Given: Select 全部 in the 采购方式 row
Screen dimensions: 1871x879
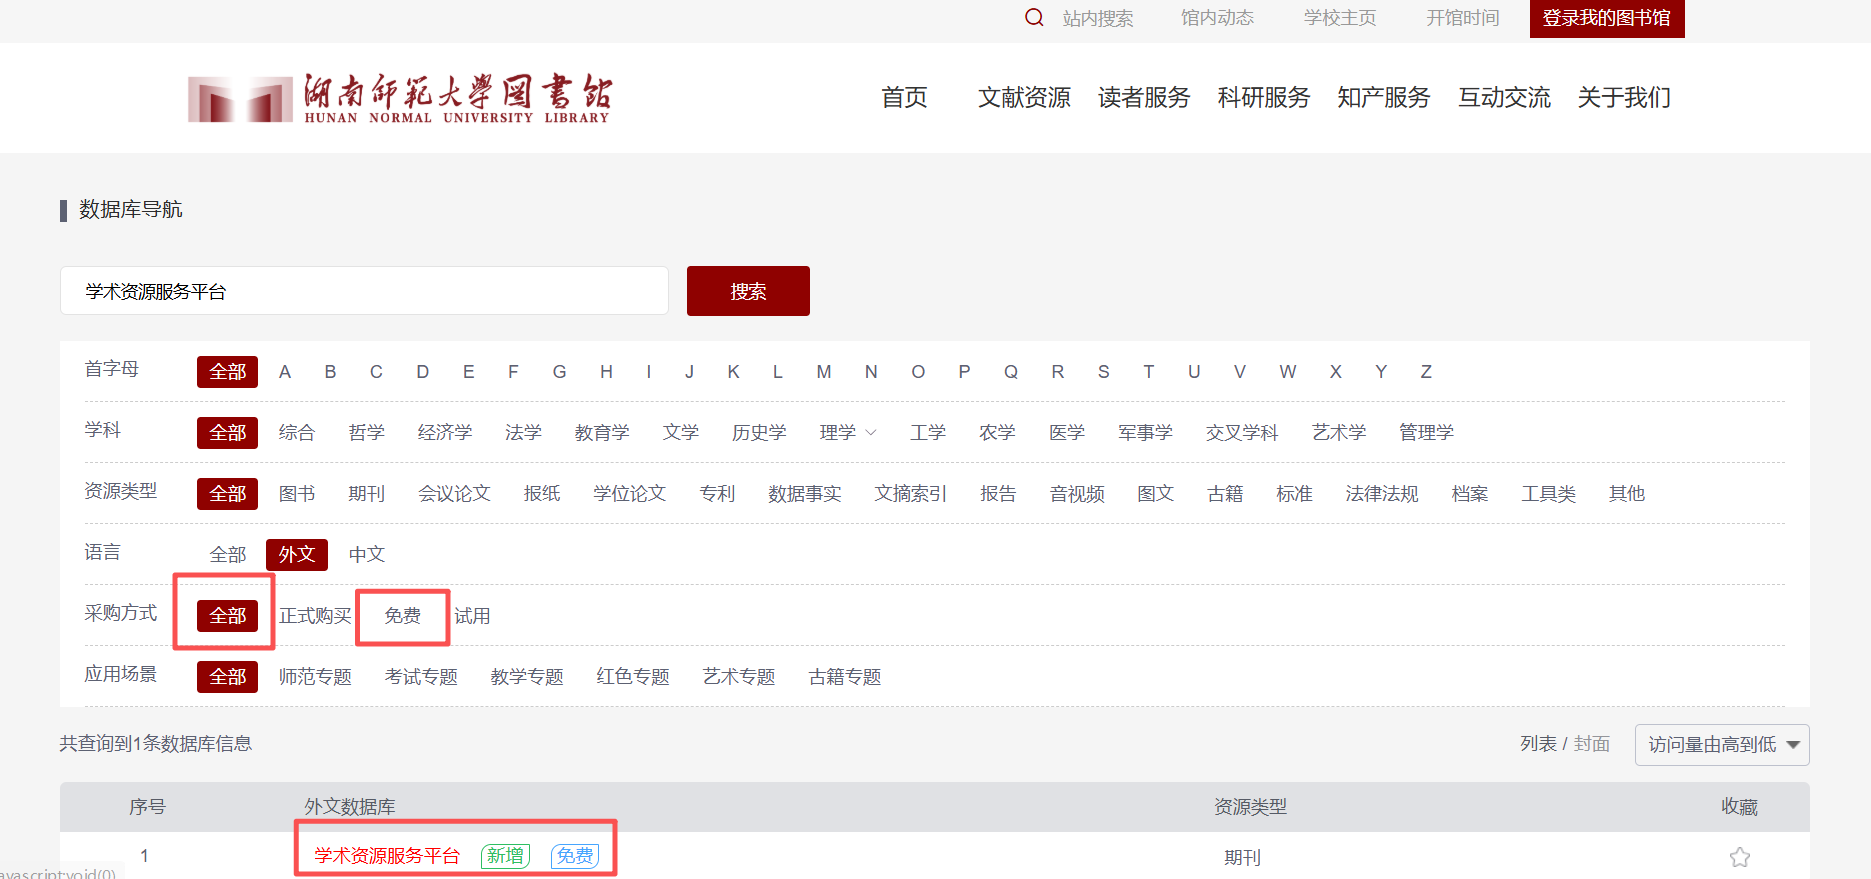Looking at the screenshot, I should pos(228,616).
